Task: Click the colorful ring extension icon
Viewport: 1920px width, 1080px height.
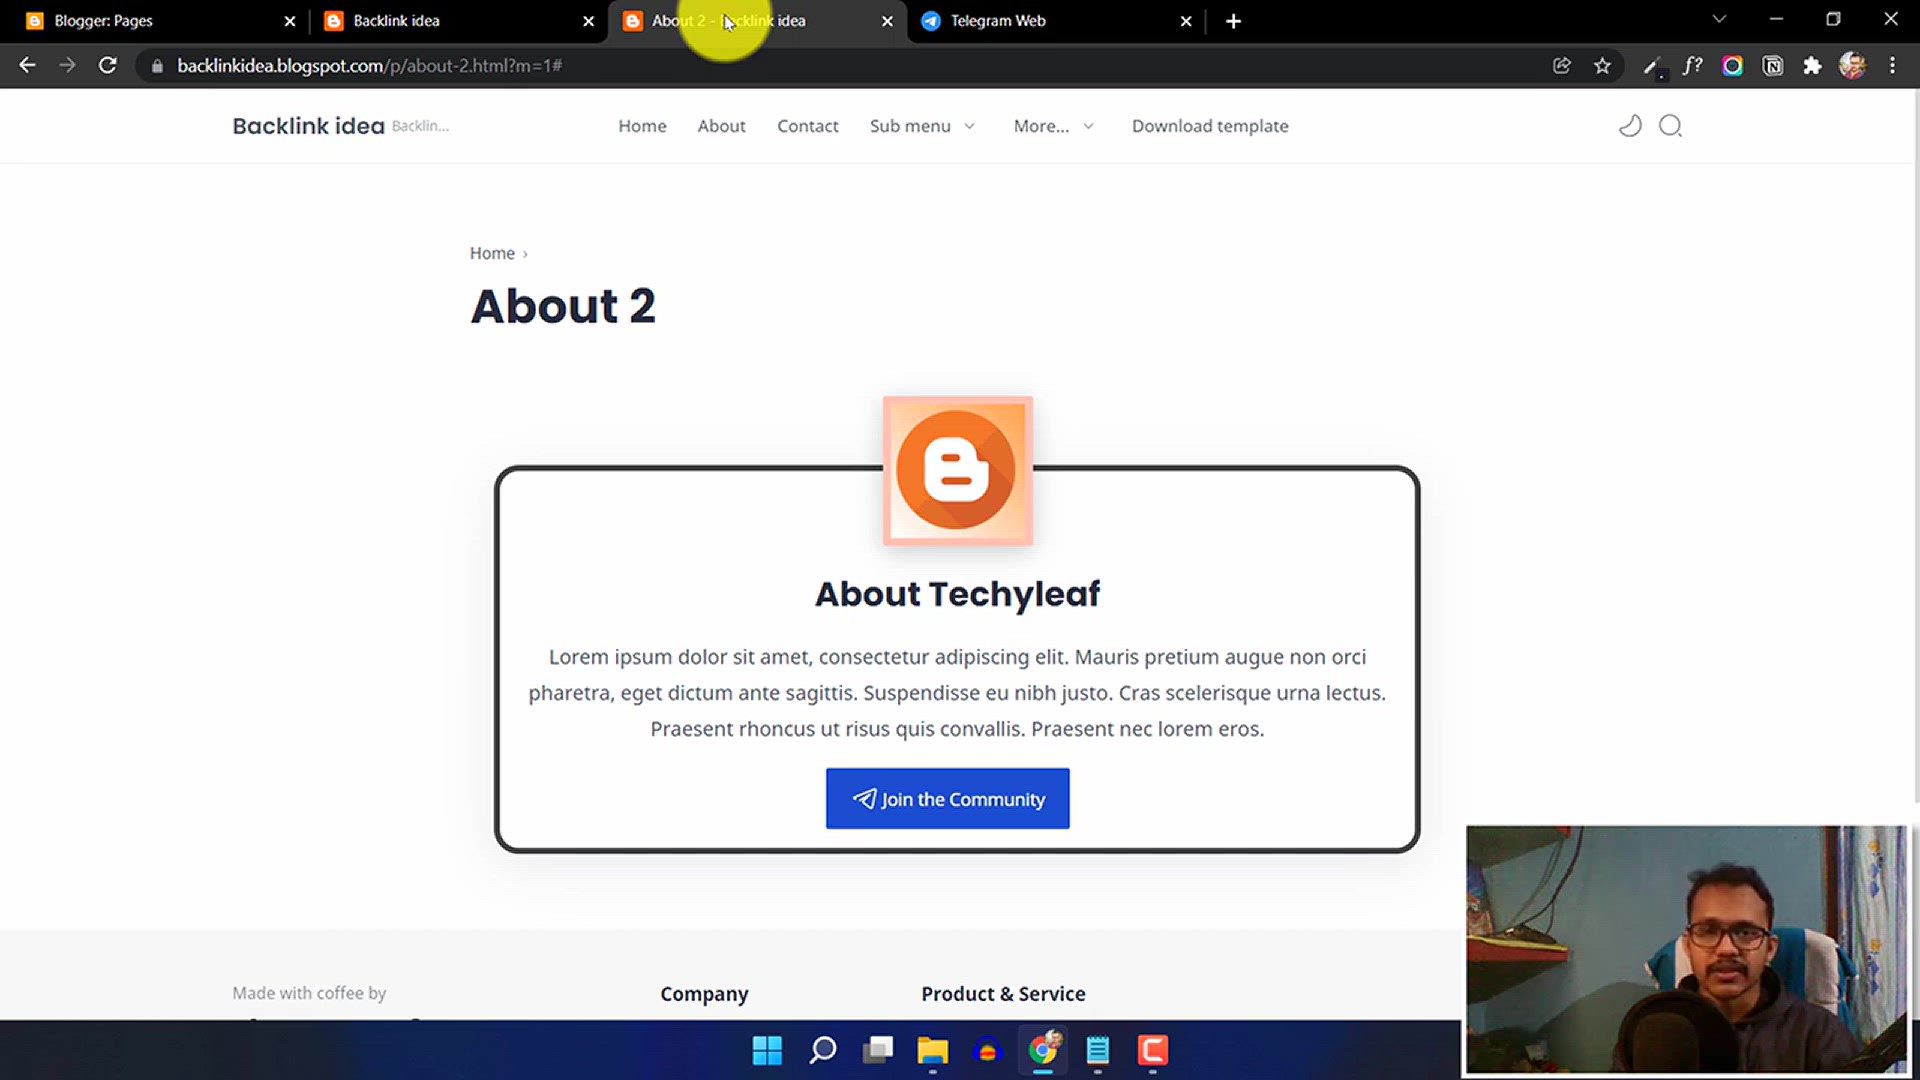Action: [1732, 66]
